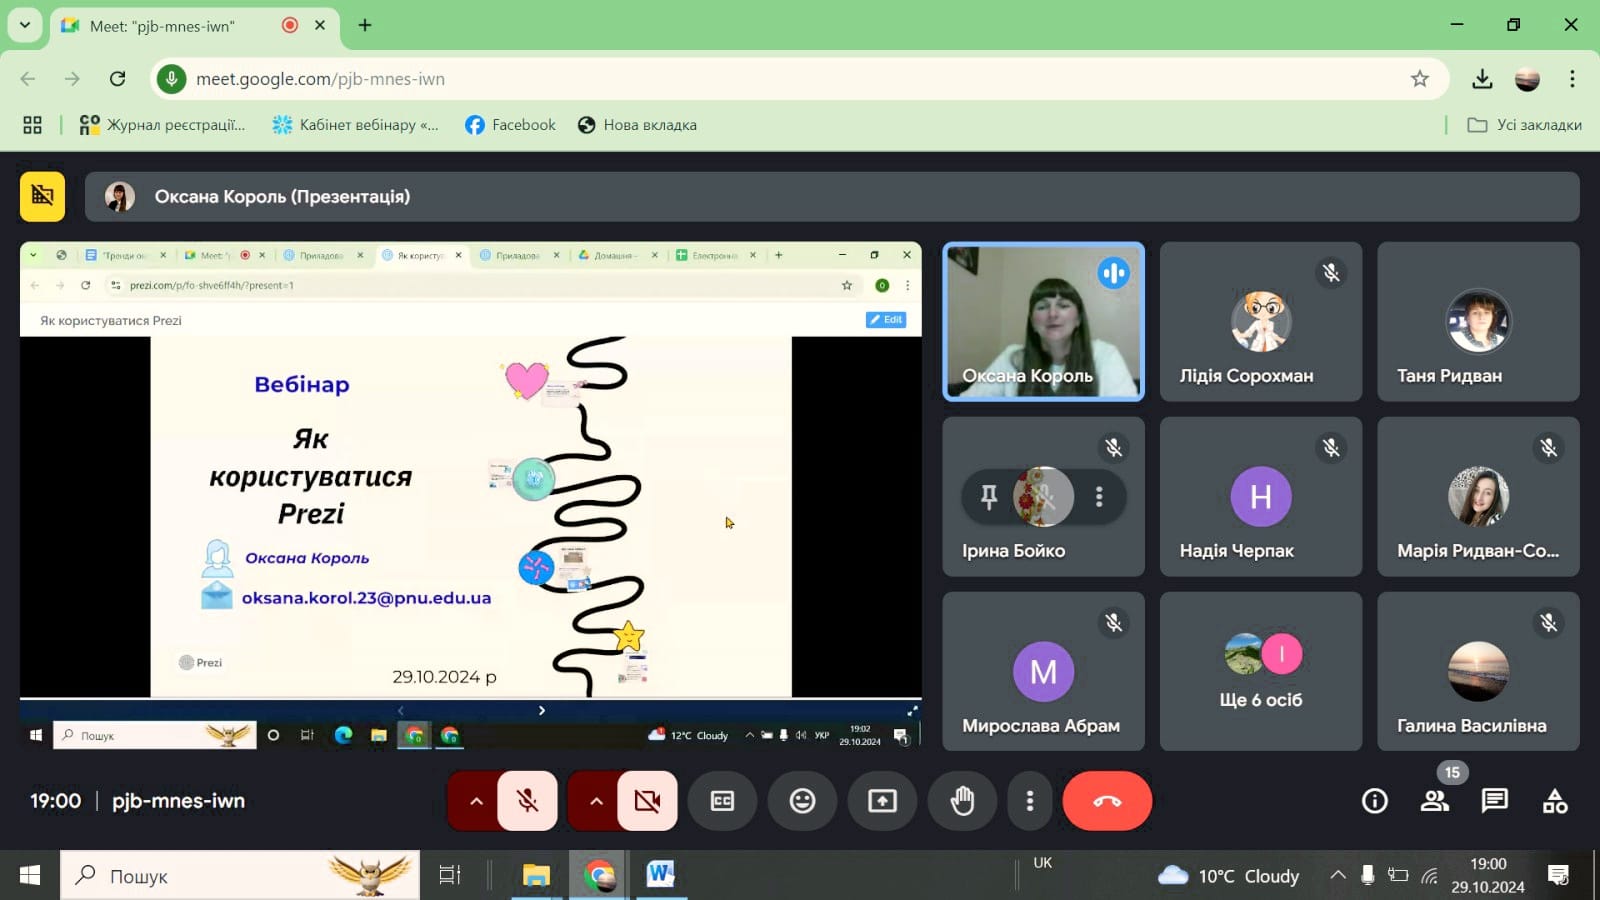This screenshot has height=900, width=1600.
Task: Select the Таня Ридван participant tile
Action: (x=1478, y=322)
